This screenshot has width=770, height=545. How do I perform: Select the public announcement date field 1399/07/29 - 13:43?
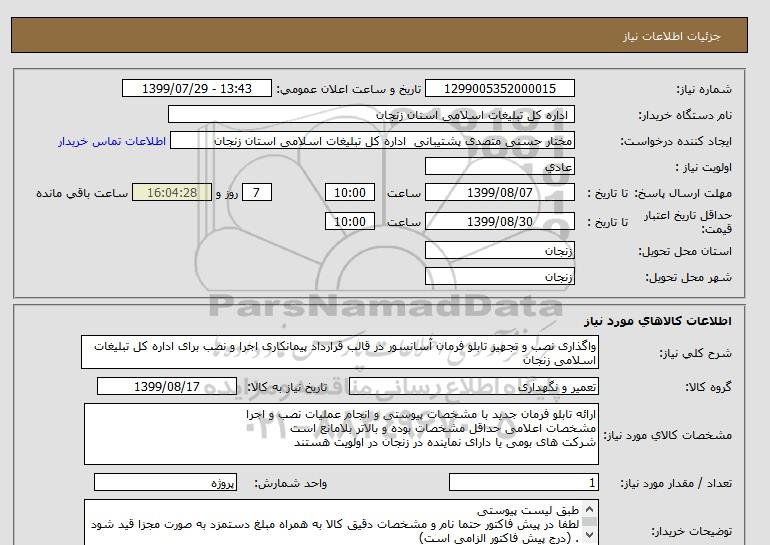(x=196, y=88)
